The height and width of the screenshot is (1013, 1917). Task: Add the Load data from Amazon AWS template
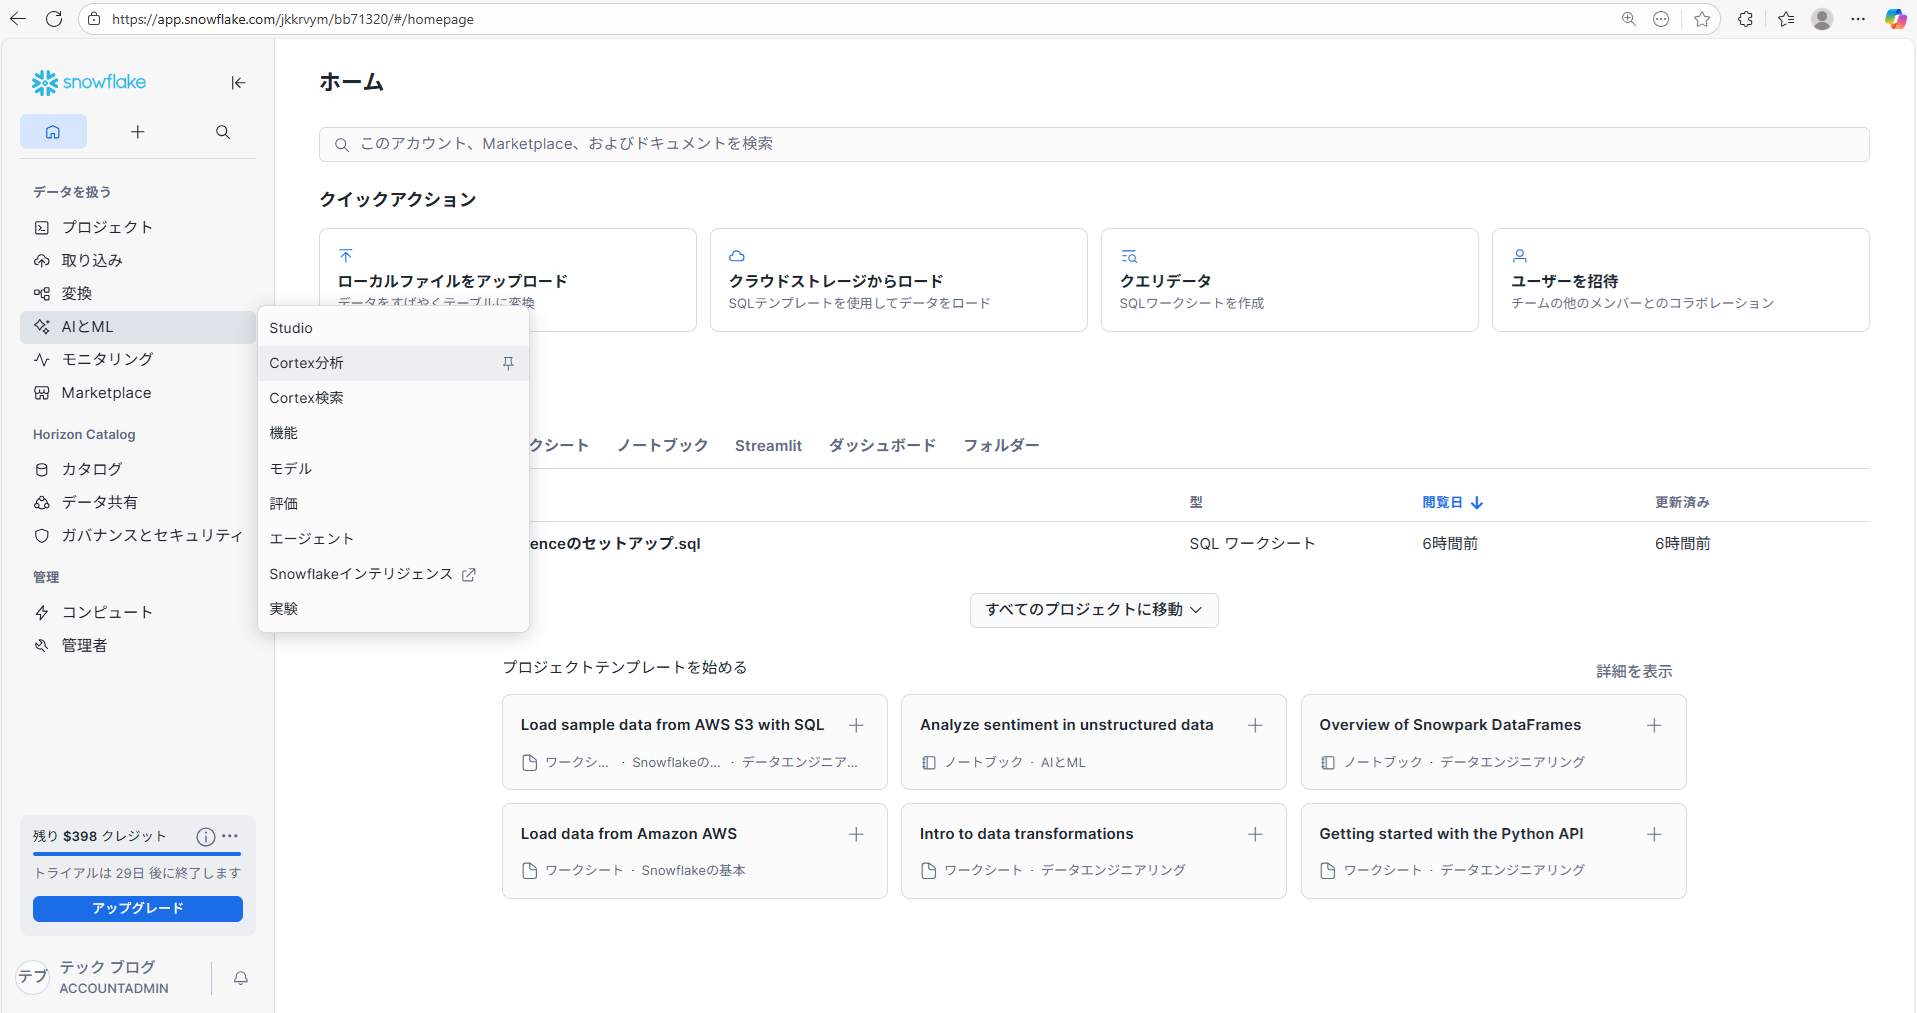856,834
